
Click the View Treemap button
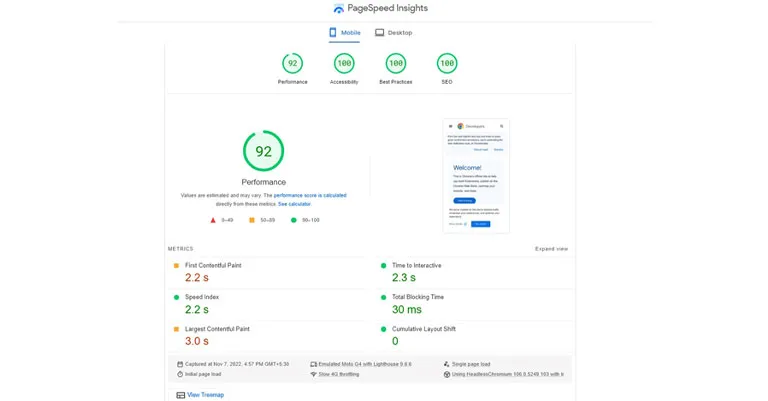pyautogui.click(x=200, y=395)
